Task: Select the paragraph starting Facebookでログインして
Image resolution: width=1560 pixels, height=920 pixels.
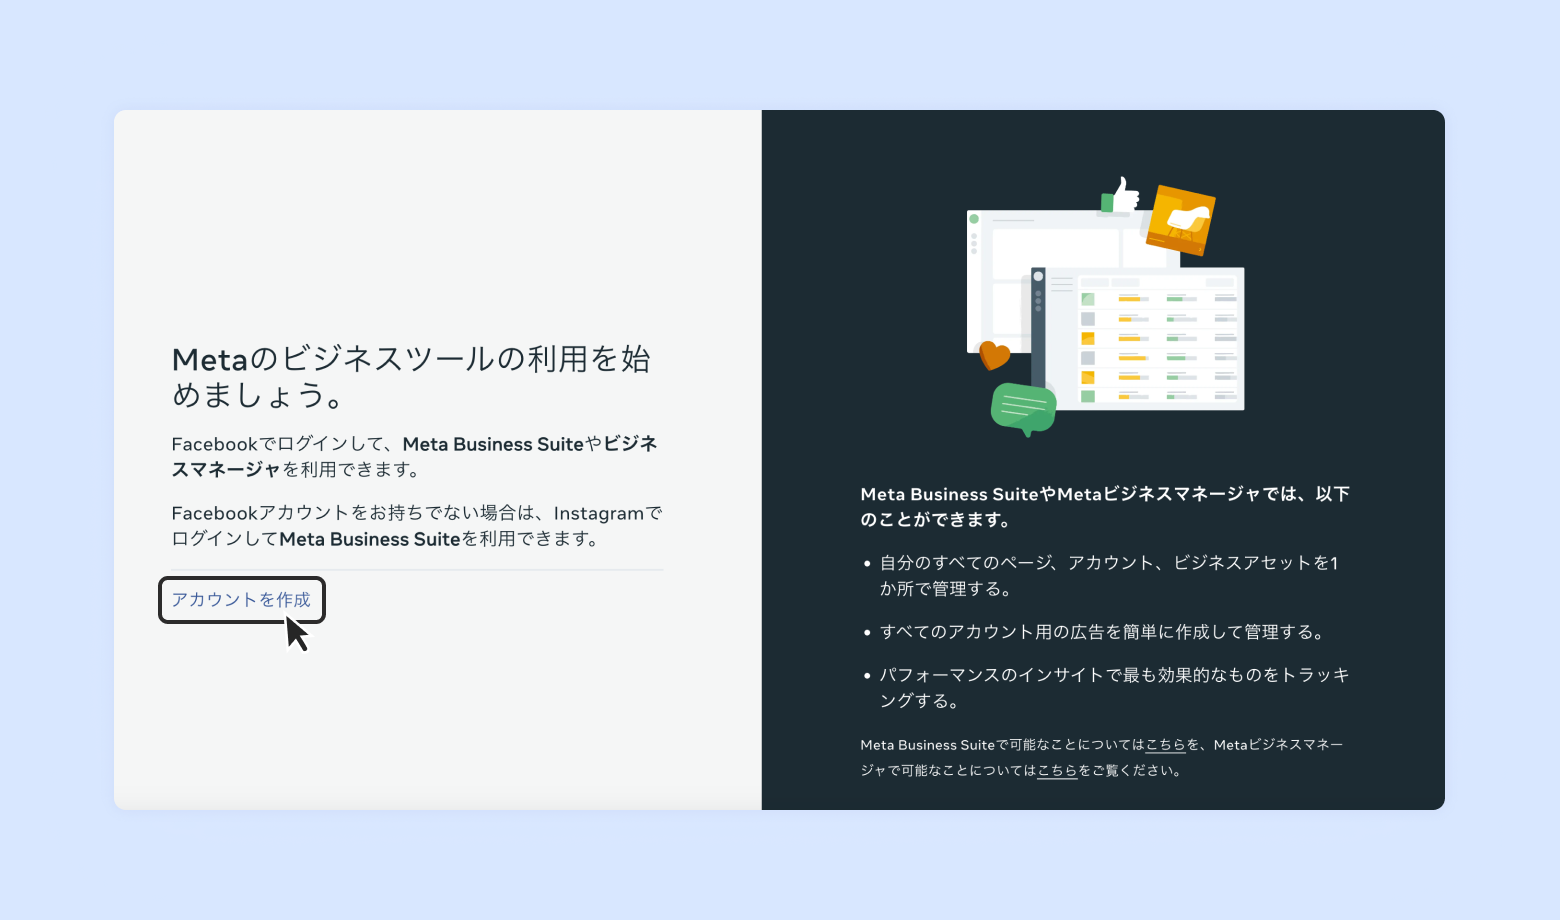Action: (x=415, y=457)
